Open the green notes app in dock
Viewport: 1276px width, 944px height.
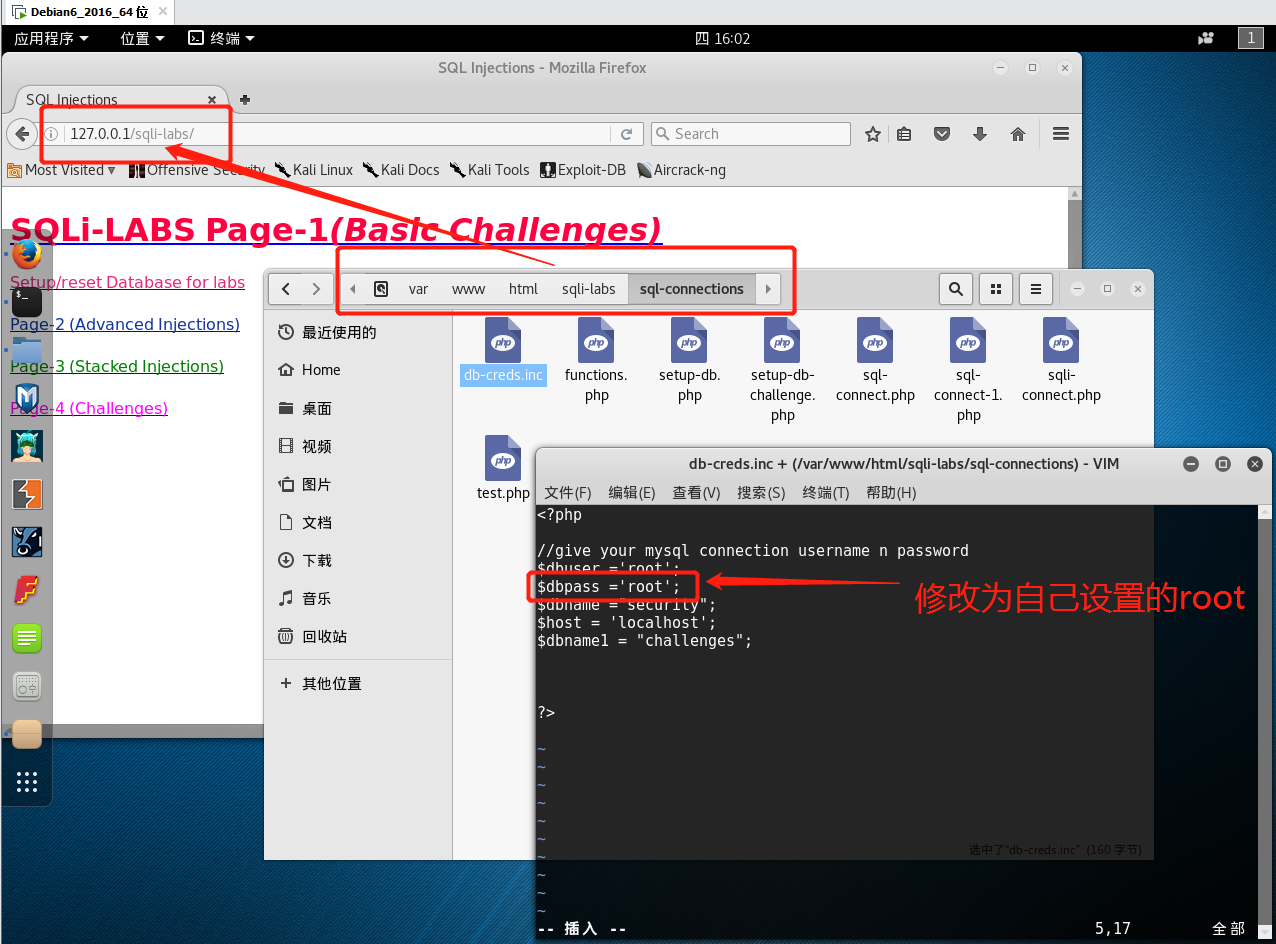[x=27, y=637]
